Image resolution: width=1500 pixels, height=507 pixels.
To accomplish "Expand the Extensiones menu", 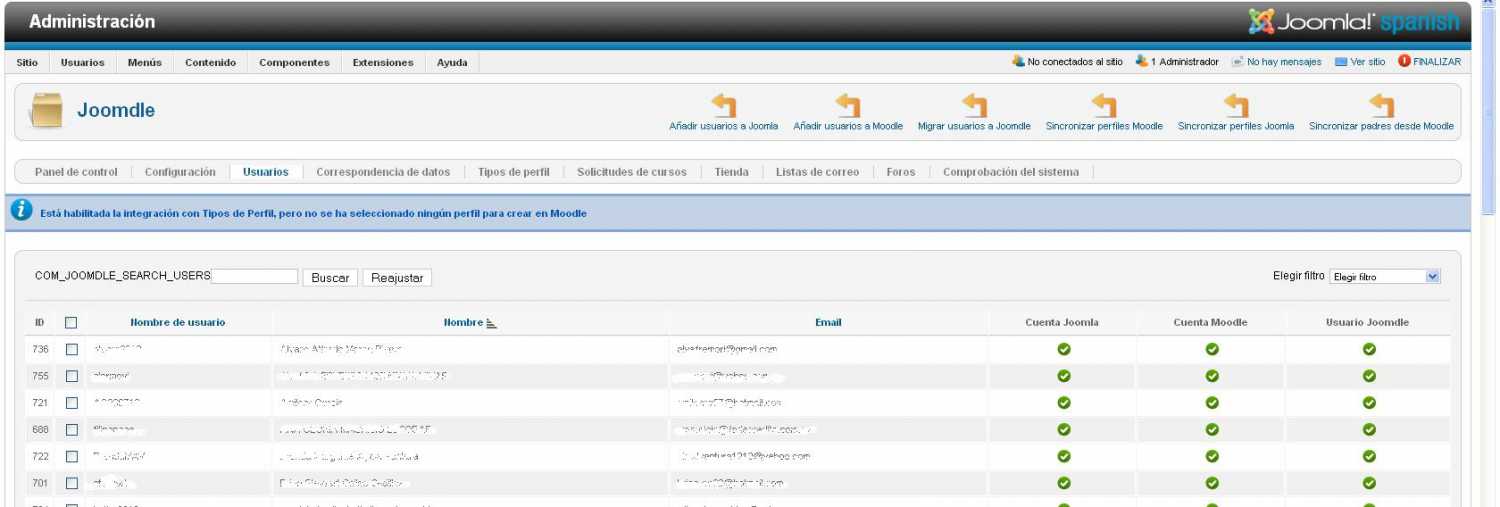I will pyautogui.click(x=382, y=62).
